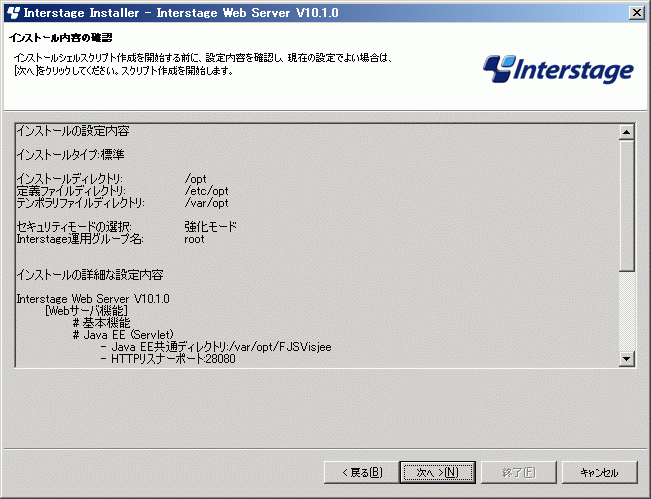Viewport: 651px width, 499px height.
Task: Click the Interstage Web Server V10.1.0 line
Action: pos(93,299)
